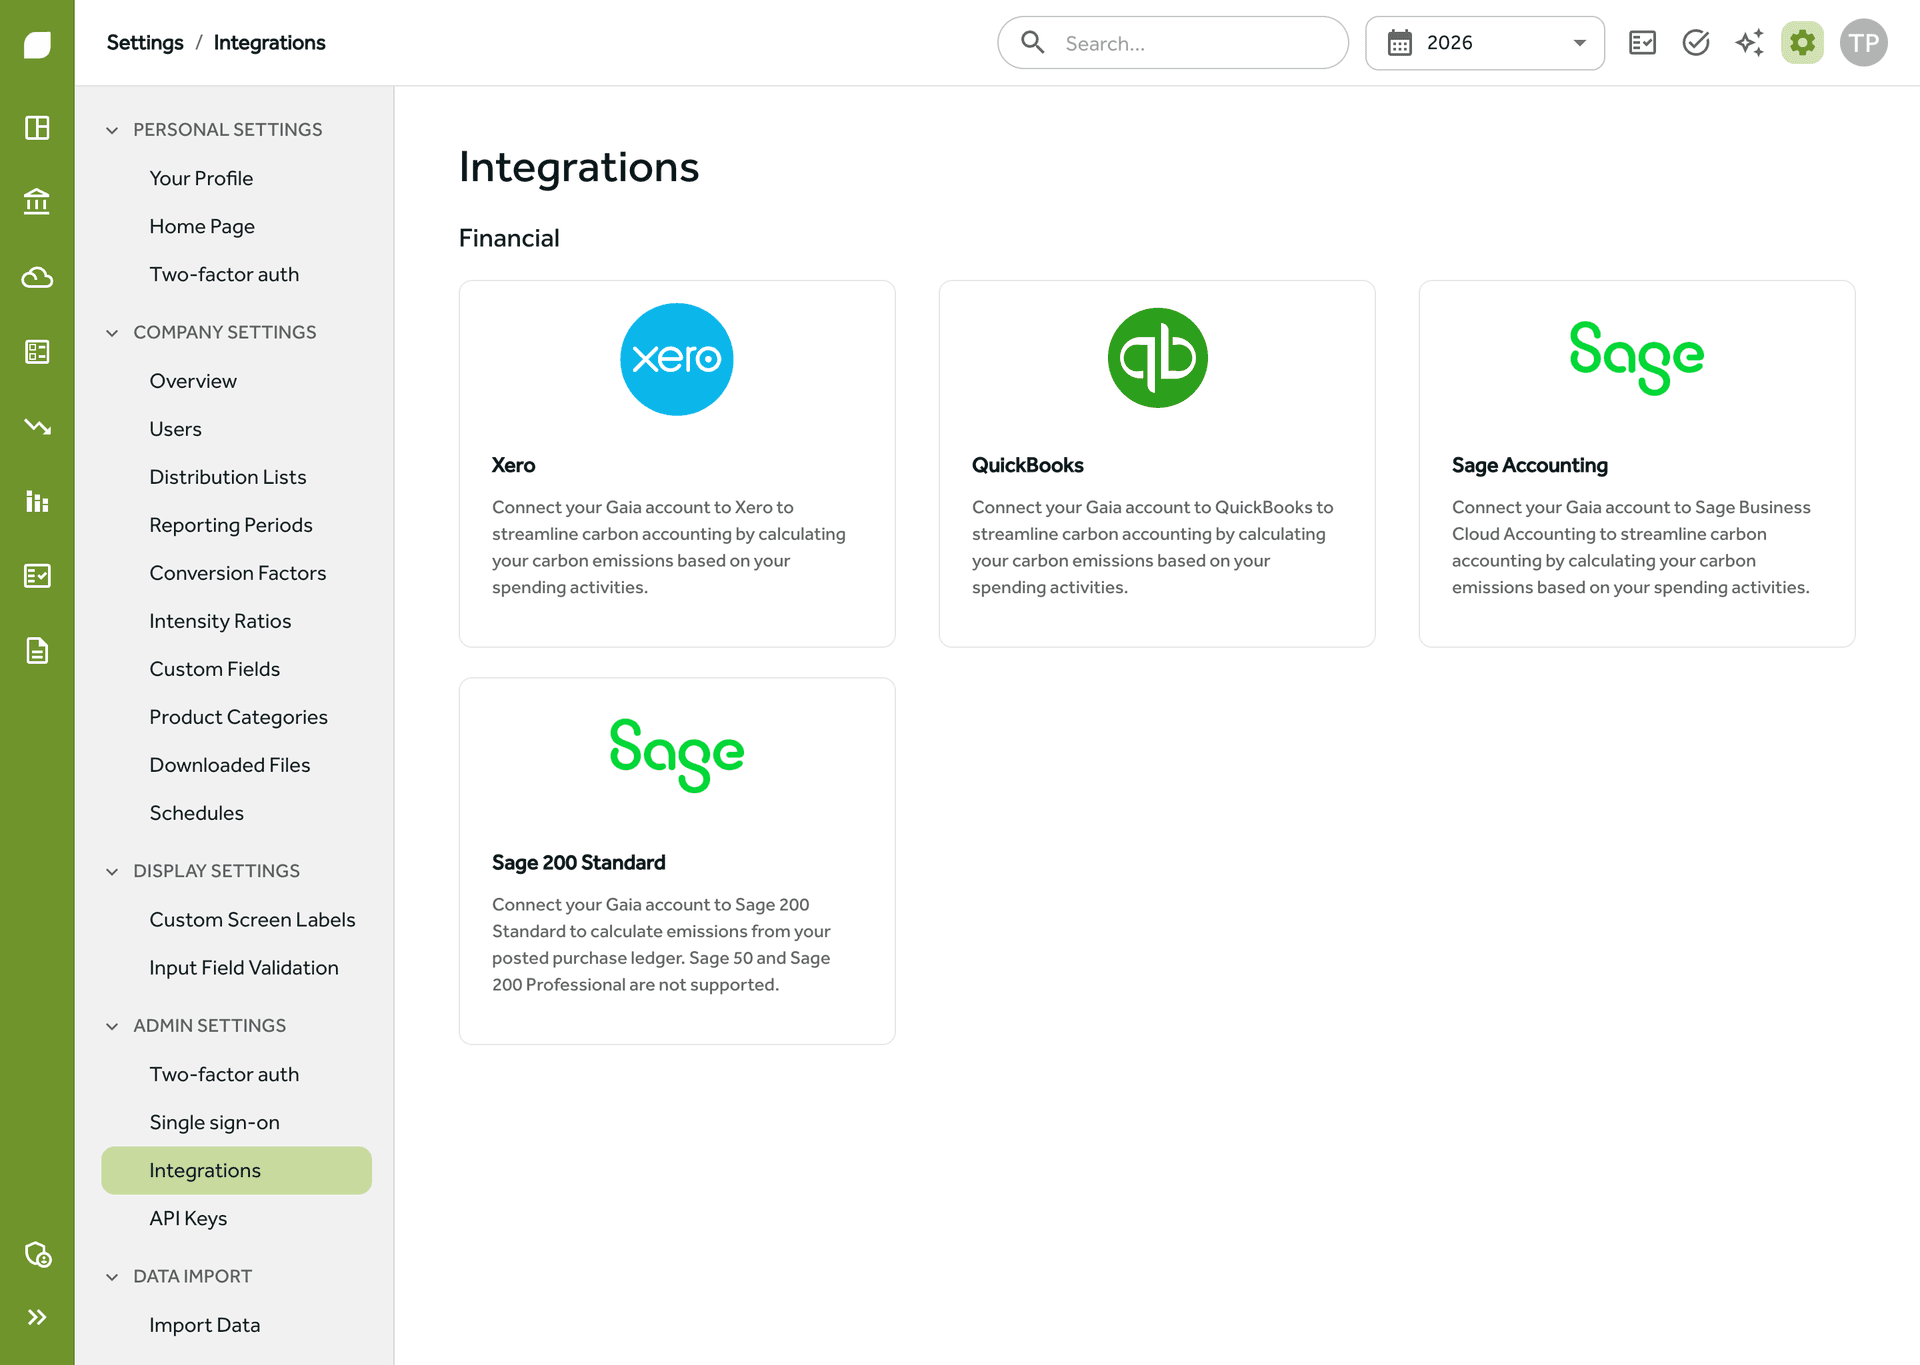Click the Xero logo
1920x1365 pixels.
pyautogui.click(x=677, y=359)
